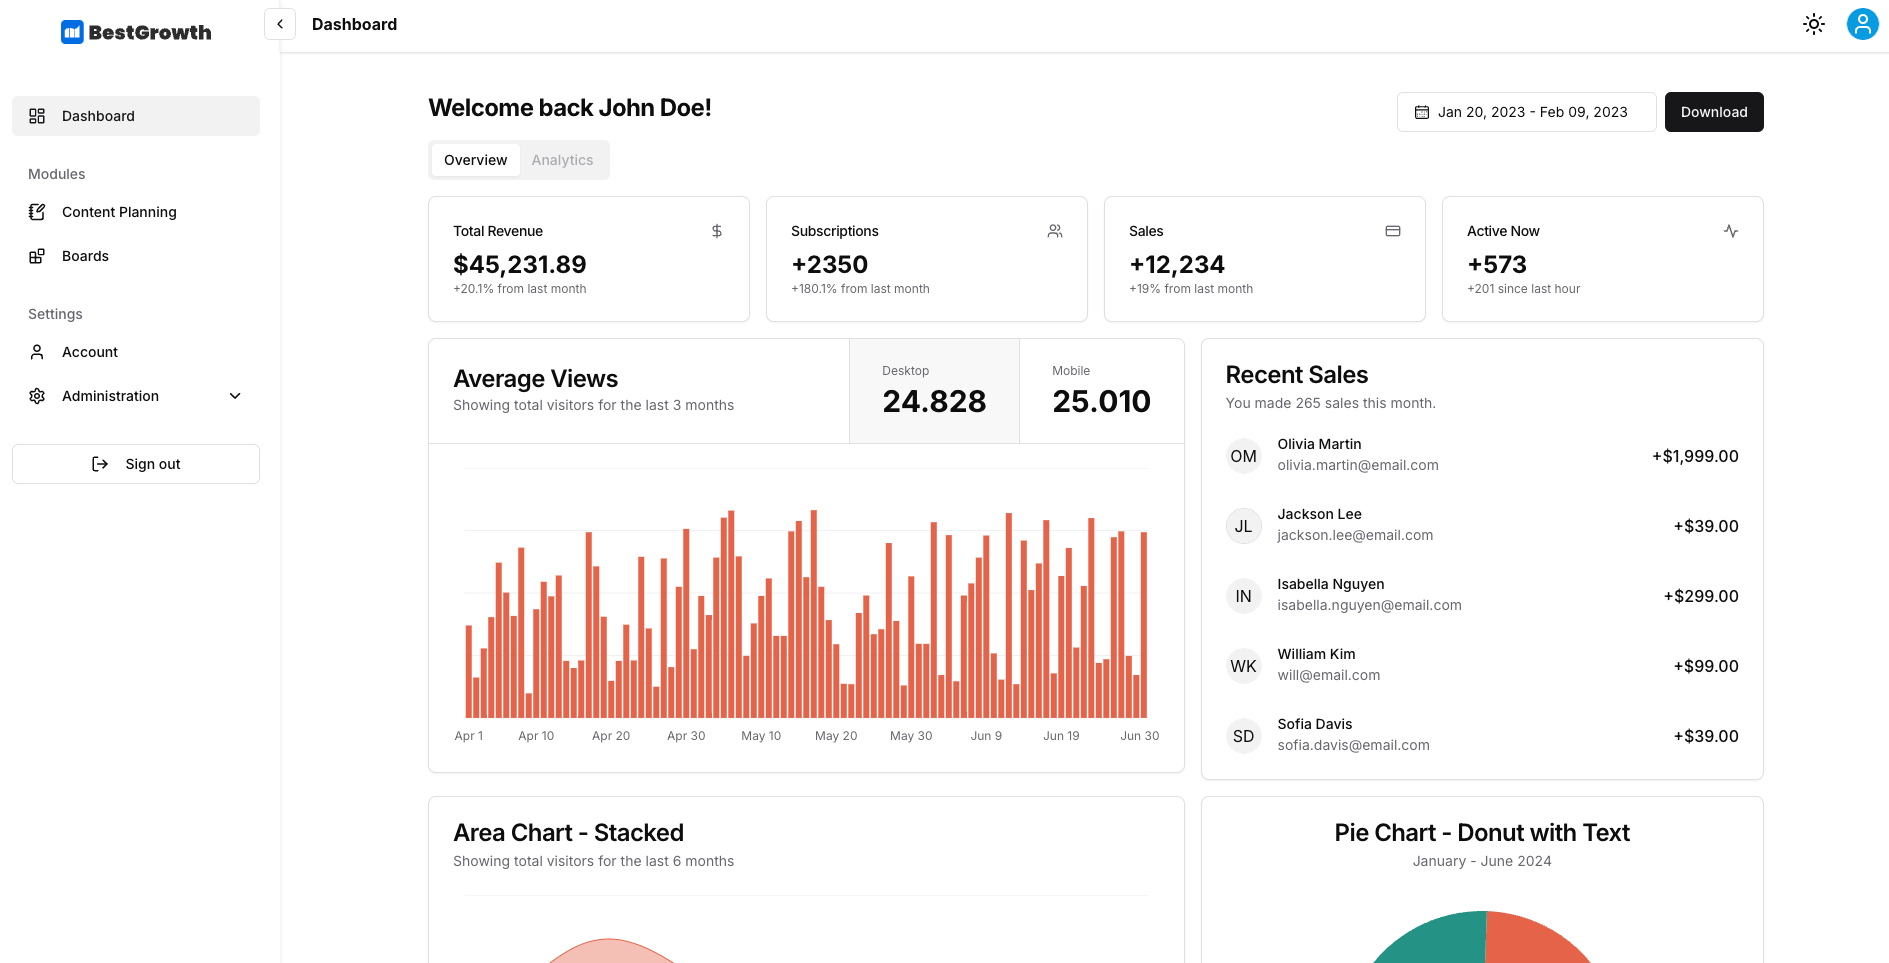Image resolution: width=1889 pixels, height=963 pixels.
Task: Click olivia.martin@email.com address
Action: (1358, 465)
